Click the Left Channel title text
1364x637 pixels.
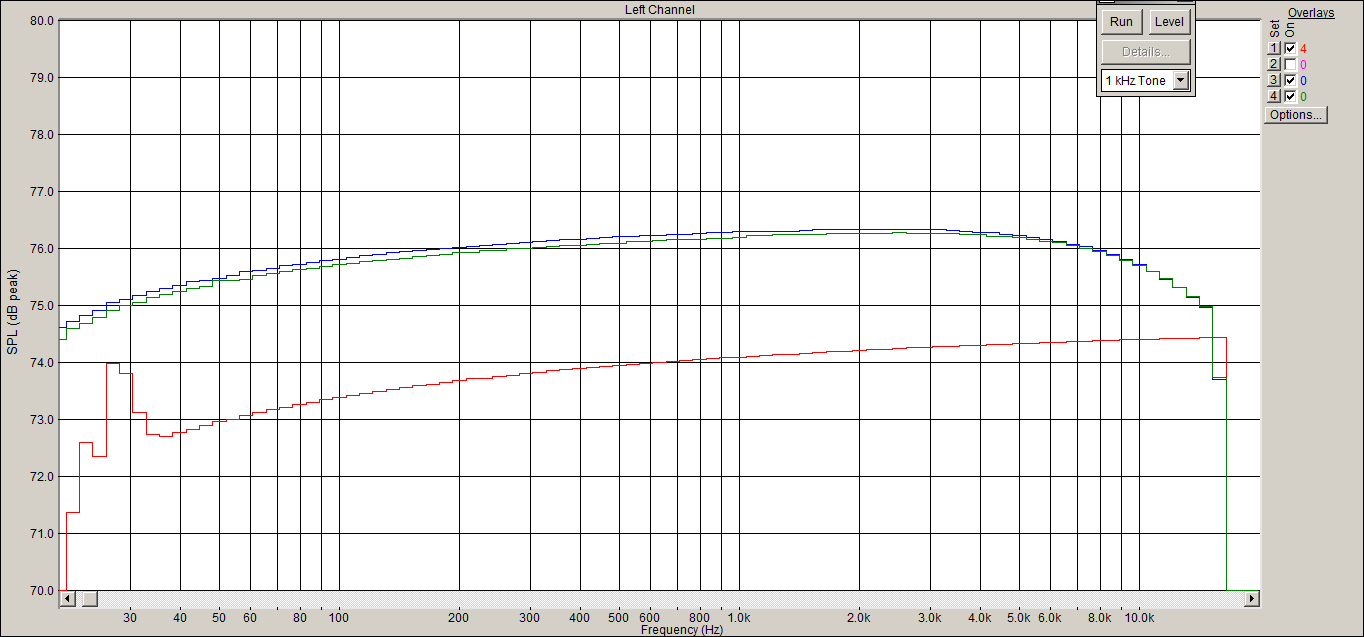(660, 9)
